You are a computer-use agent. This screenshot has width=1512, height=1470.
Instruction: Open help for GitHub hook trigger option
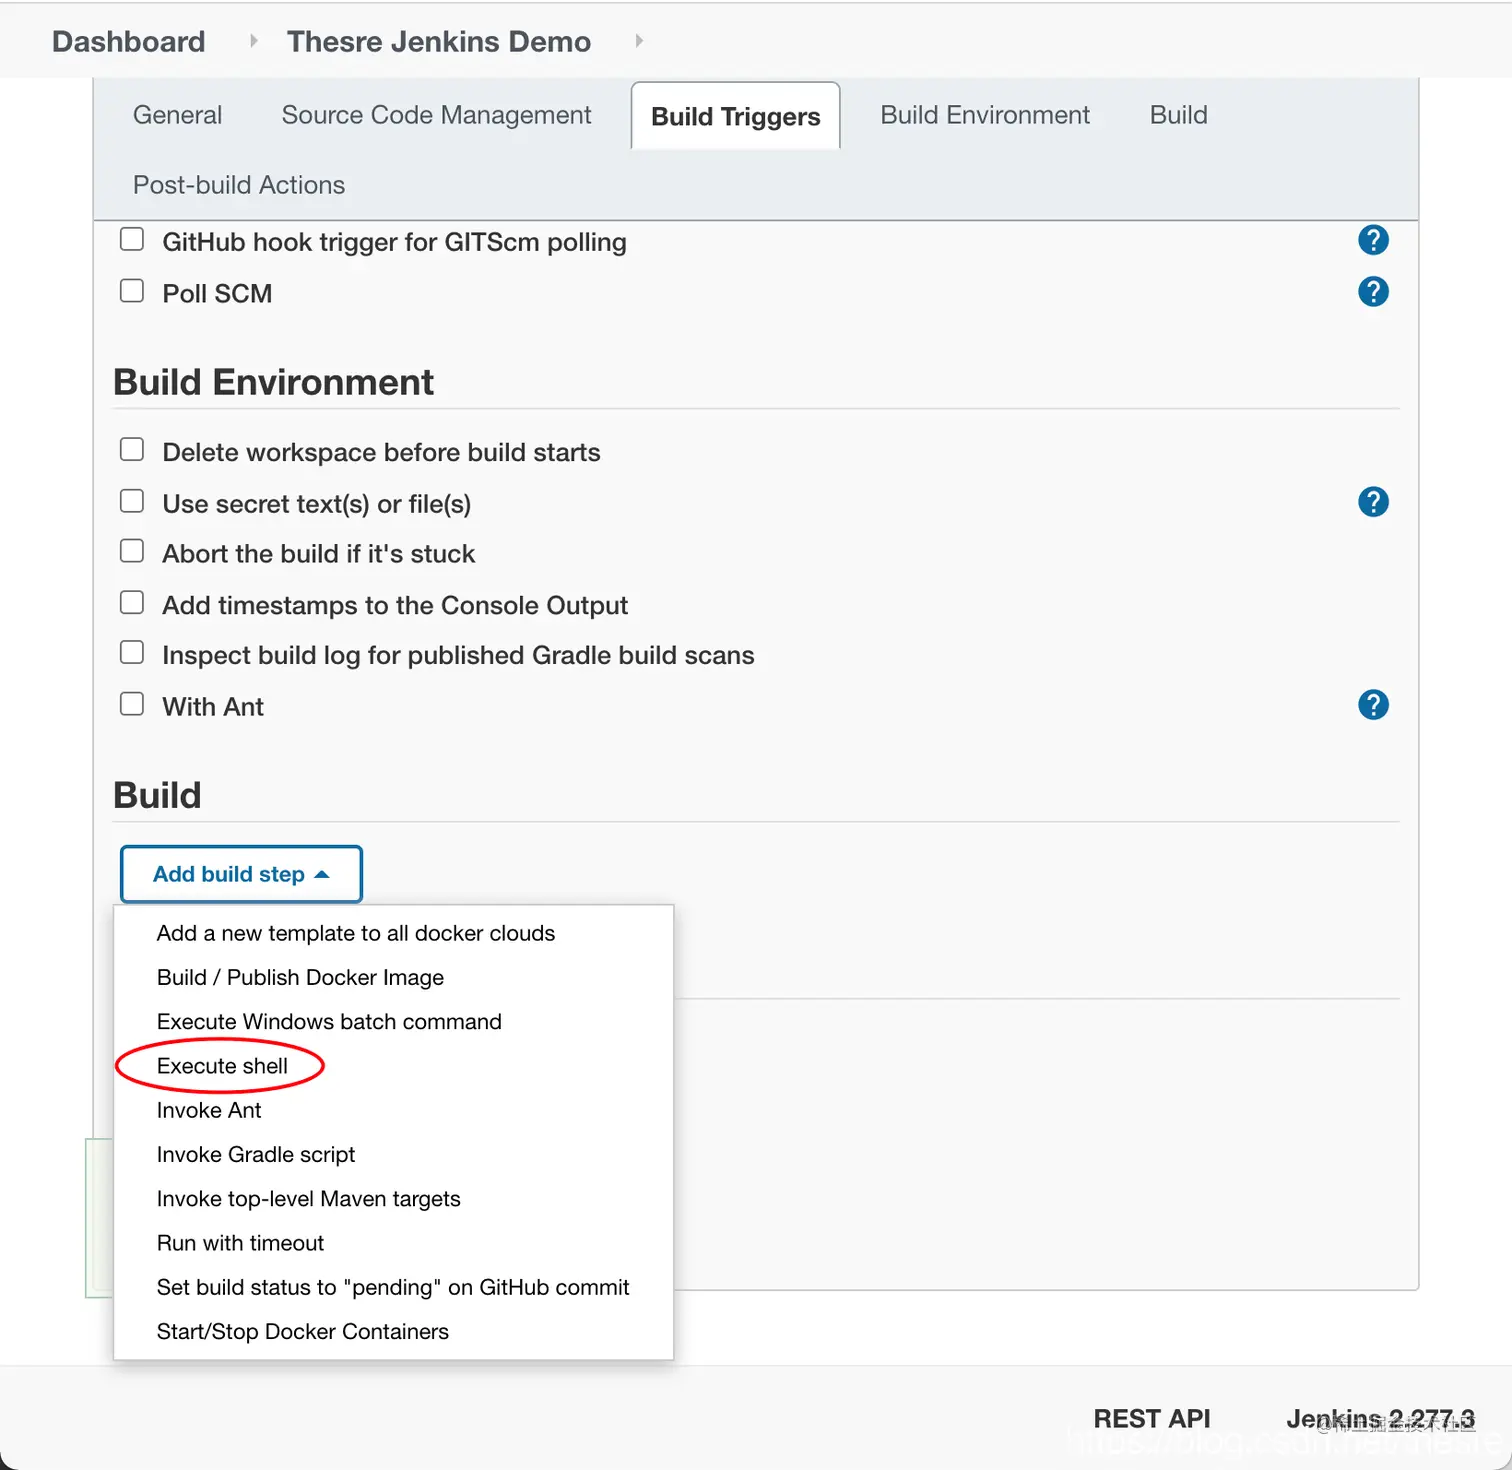[1373, 240]
